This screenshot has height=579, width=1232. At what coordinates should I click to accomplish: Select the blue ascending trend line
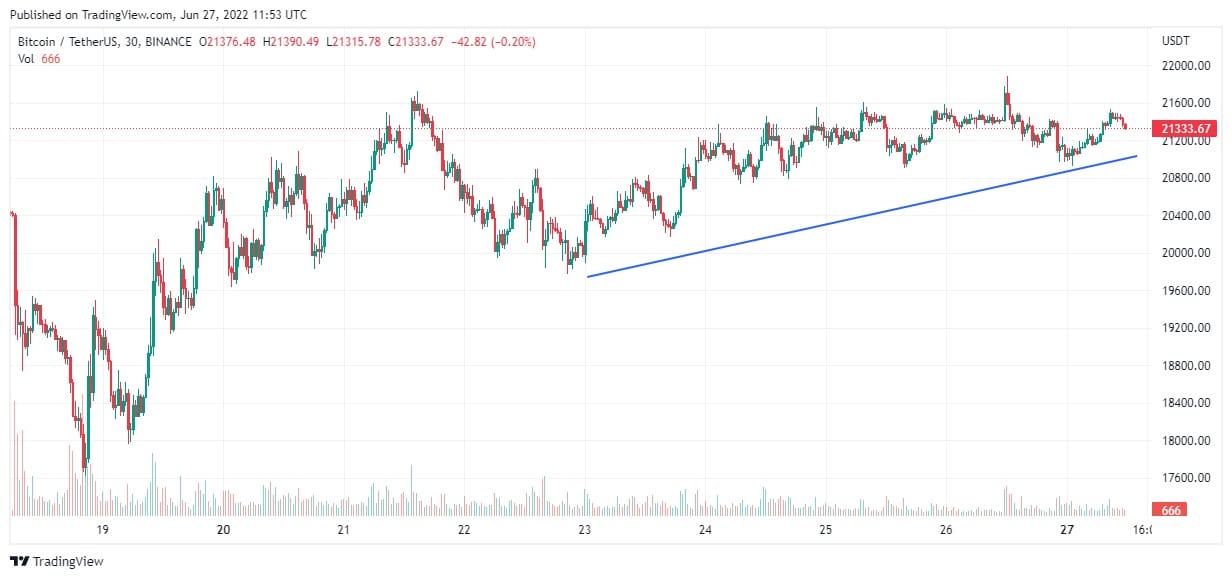point(861,216)
